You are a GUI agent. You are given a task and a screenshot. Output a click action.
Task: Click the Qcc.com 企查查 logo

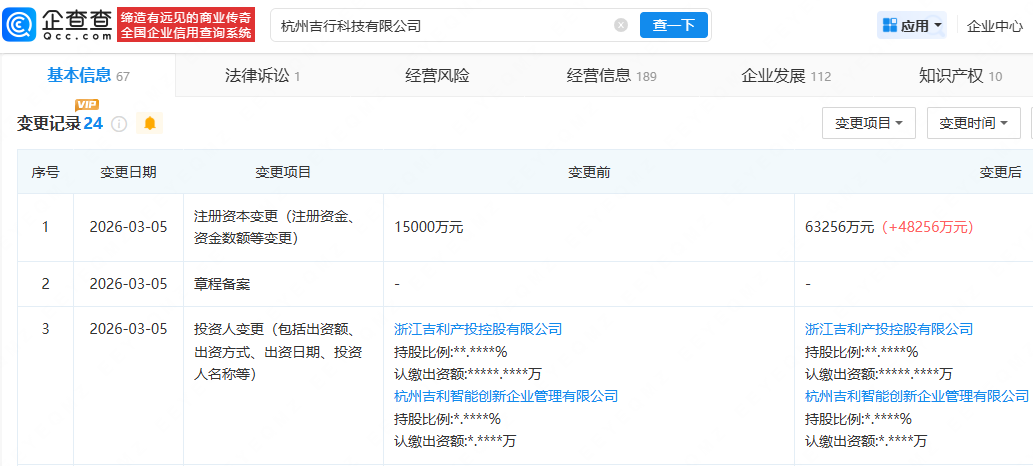[56, 25]
